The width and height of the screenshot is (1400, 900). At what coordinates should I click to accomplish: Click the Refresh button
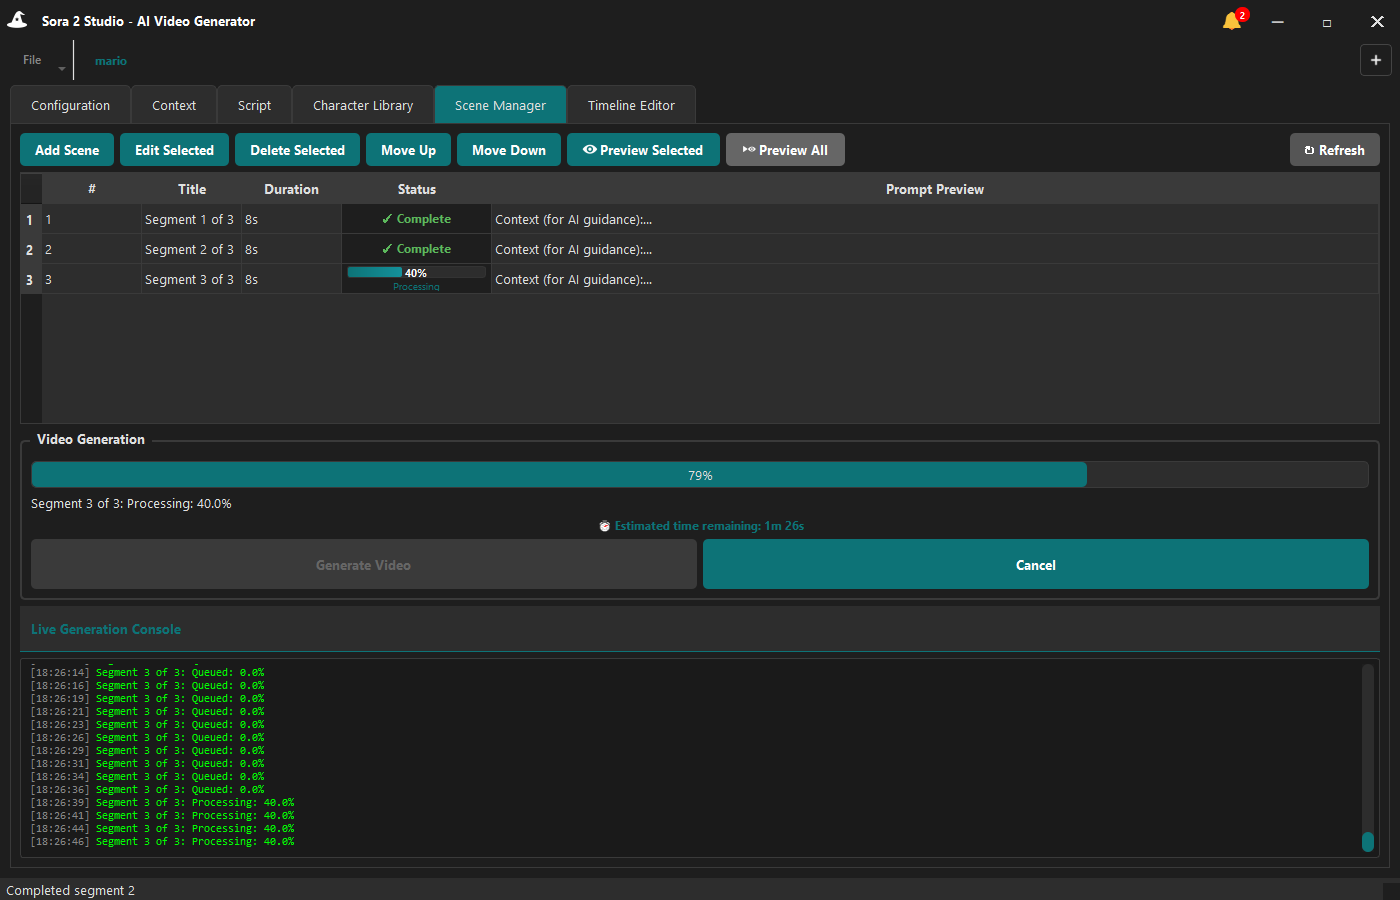tap(1335, 150)
